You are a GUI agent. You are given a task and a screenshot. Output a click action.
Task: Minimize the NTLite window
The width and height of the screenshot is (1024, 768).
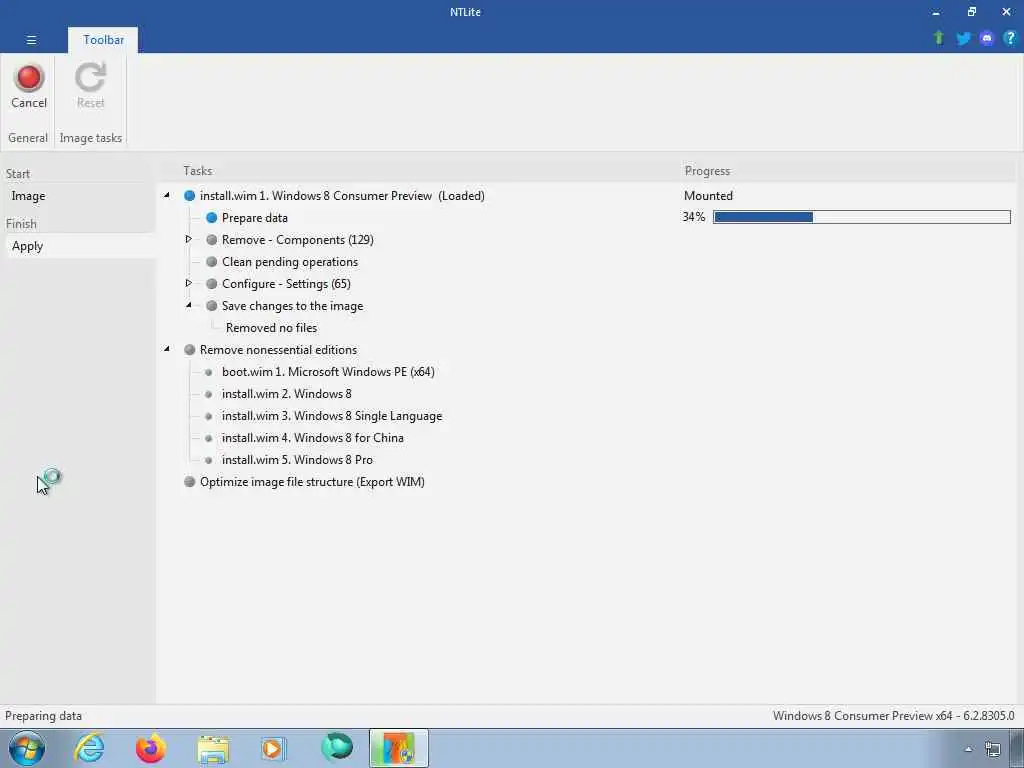(x=936, y=12)
